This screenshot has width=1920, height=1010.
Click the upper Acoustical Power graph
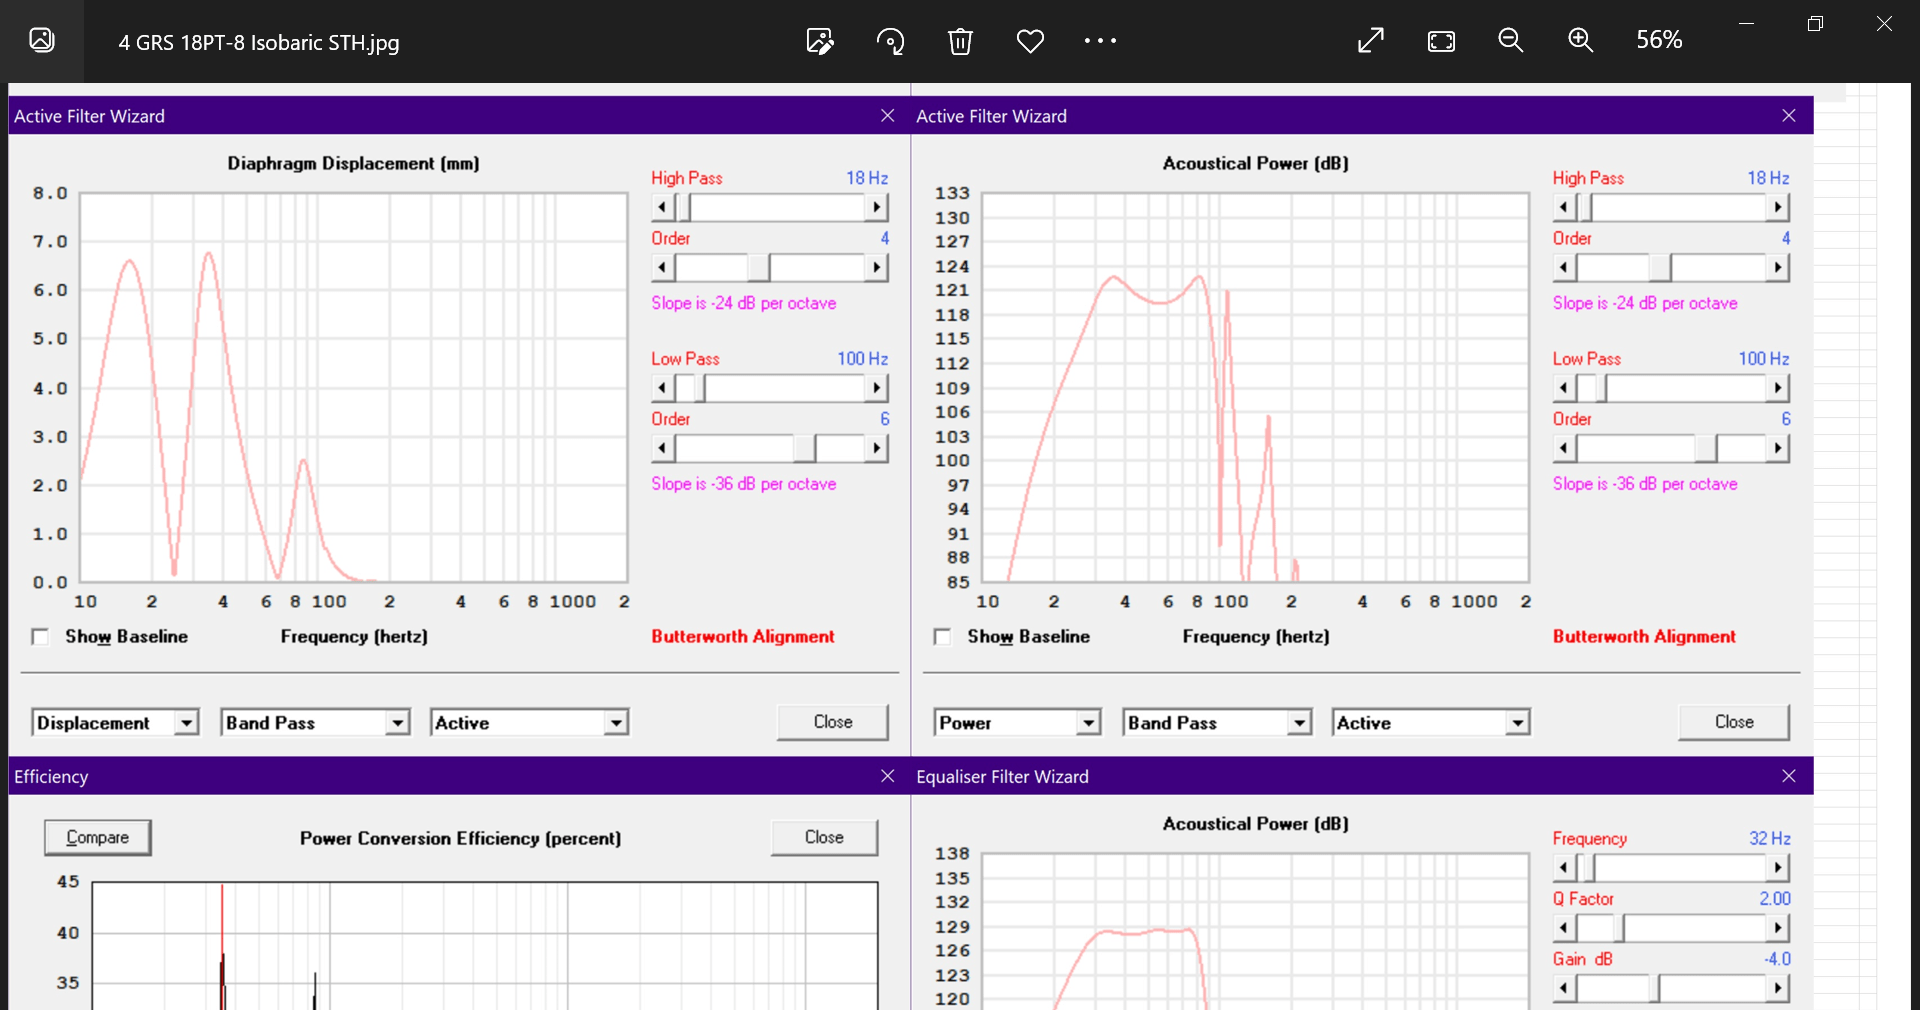(x=1256, y=387)
